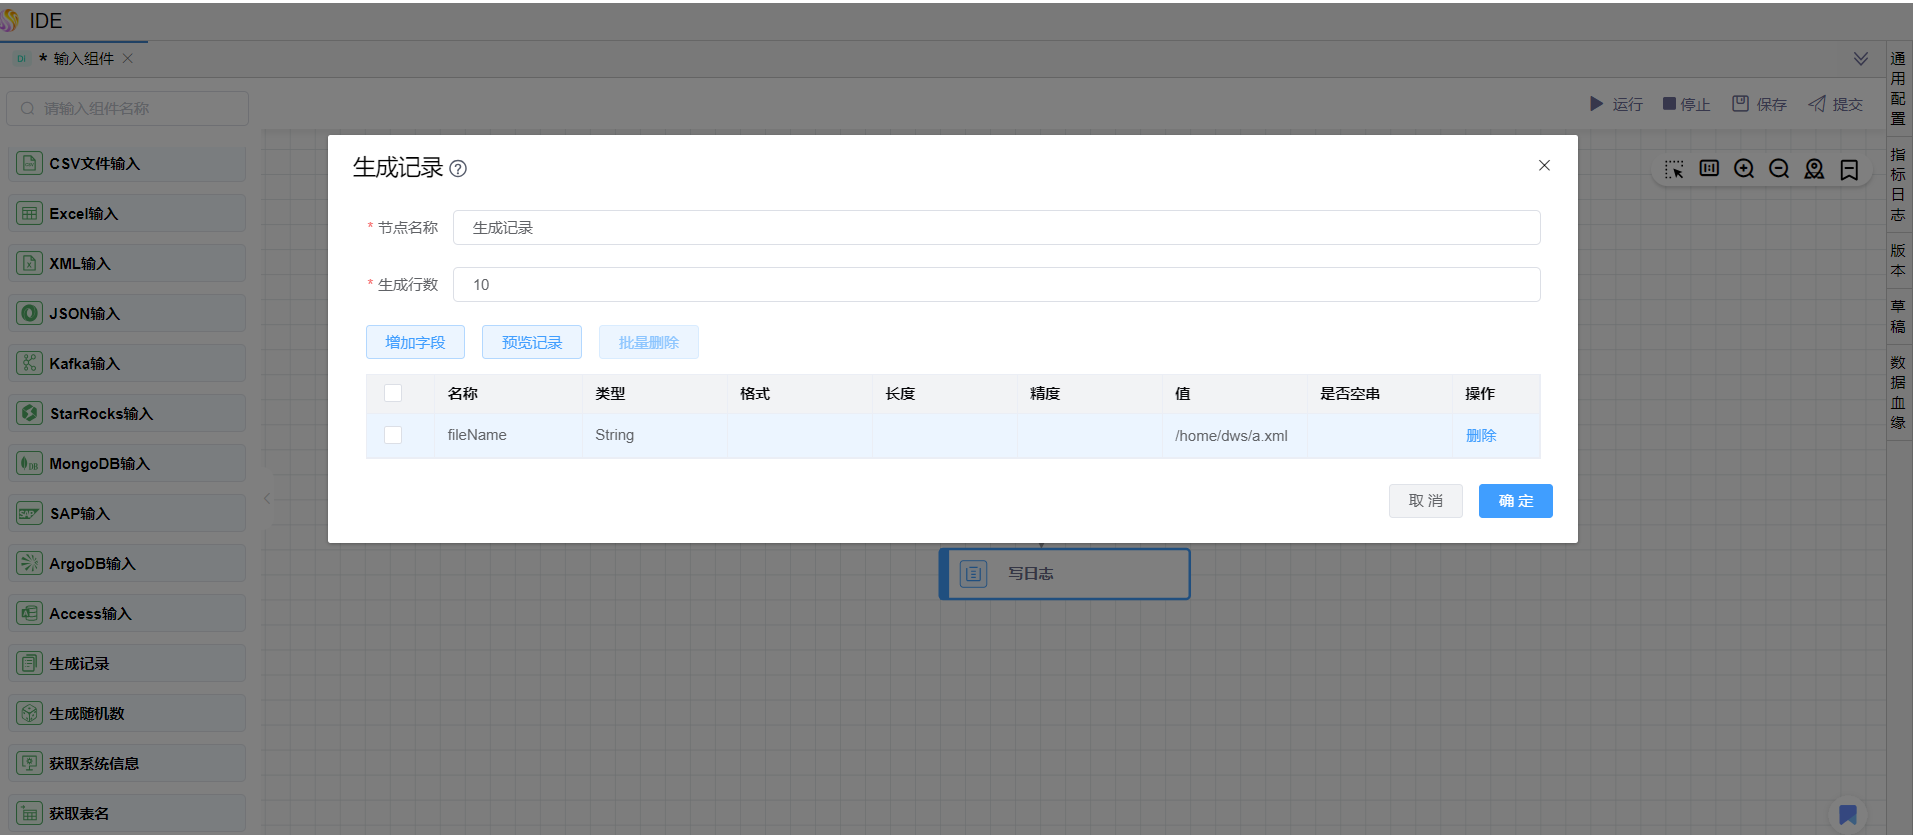This screenshot has height=835, width=1913.
Task: Click the 预览记录 button
Action: pos(532,342)
